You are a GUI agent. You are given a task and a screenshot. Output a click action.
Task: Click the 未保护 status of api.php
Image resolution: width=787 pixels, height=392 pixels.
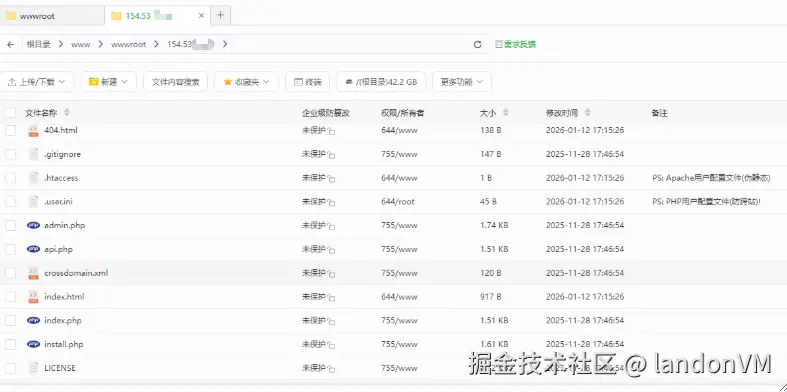(314, 249)
